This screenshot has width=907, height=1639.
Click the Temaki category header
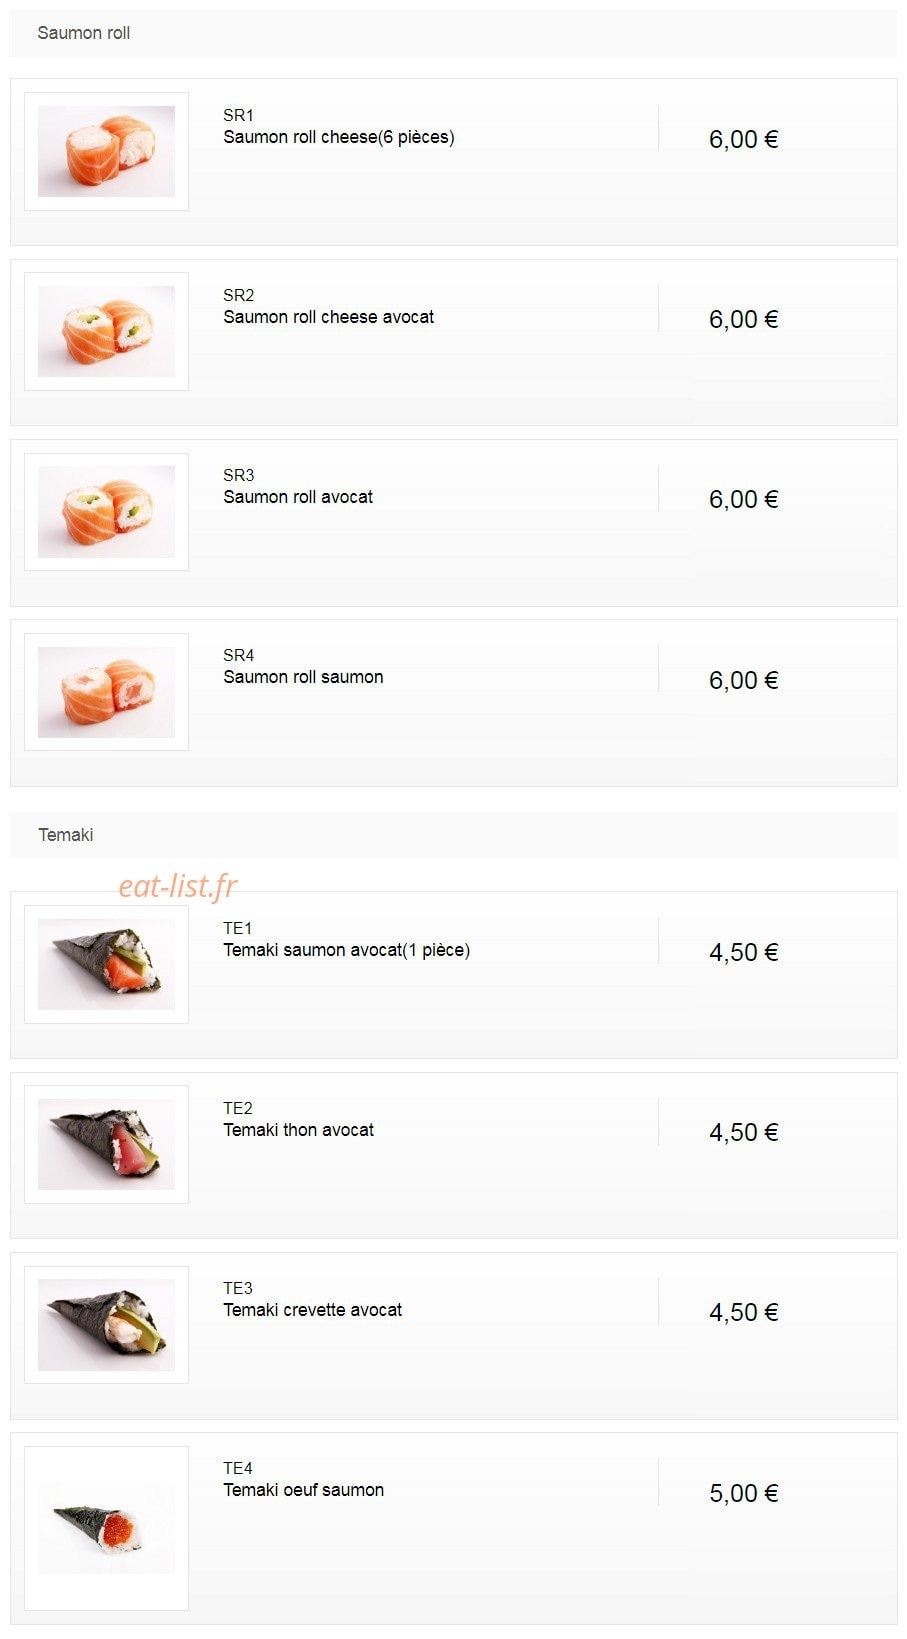[453, 835]
